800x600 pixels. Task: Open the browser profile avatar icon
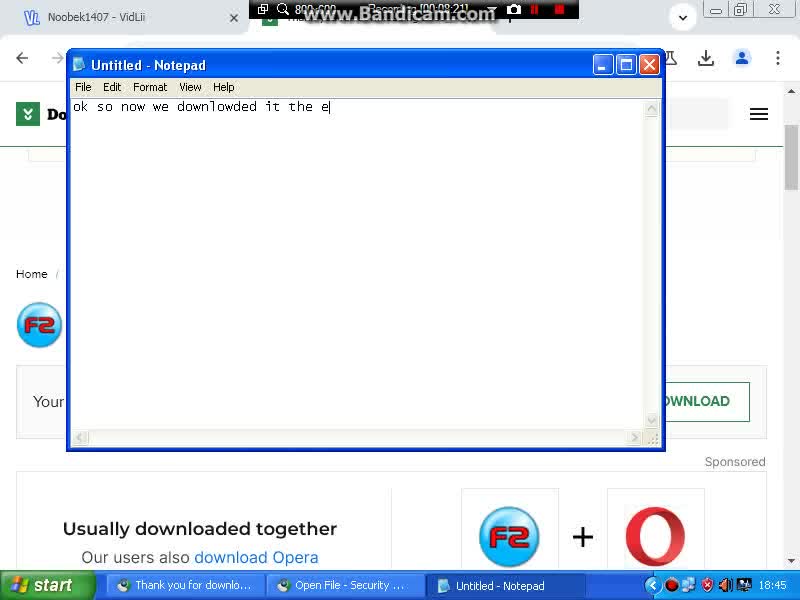pos(742,58)
